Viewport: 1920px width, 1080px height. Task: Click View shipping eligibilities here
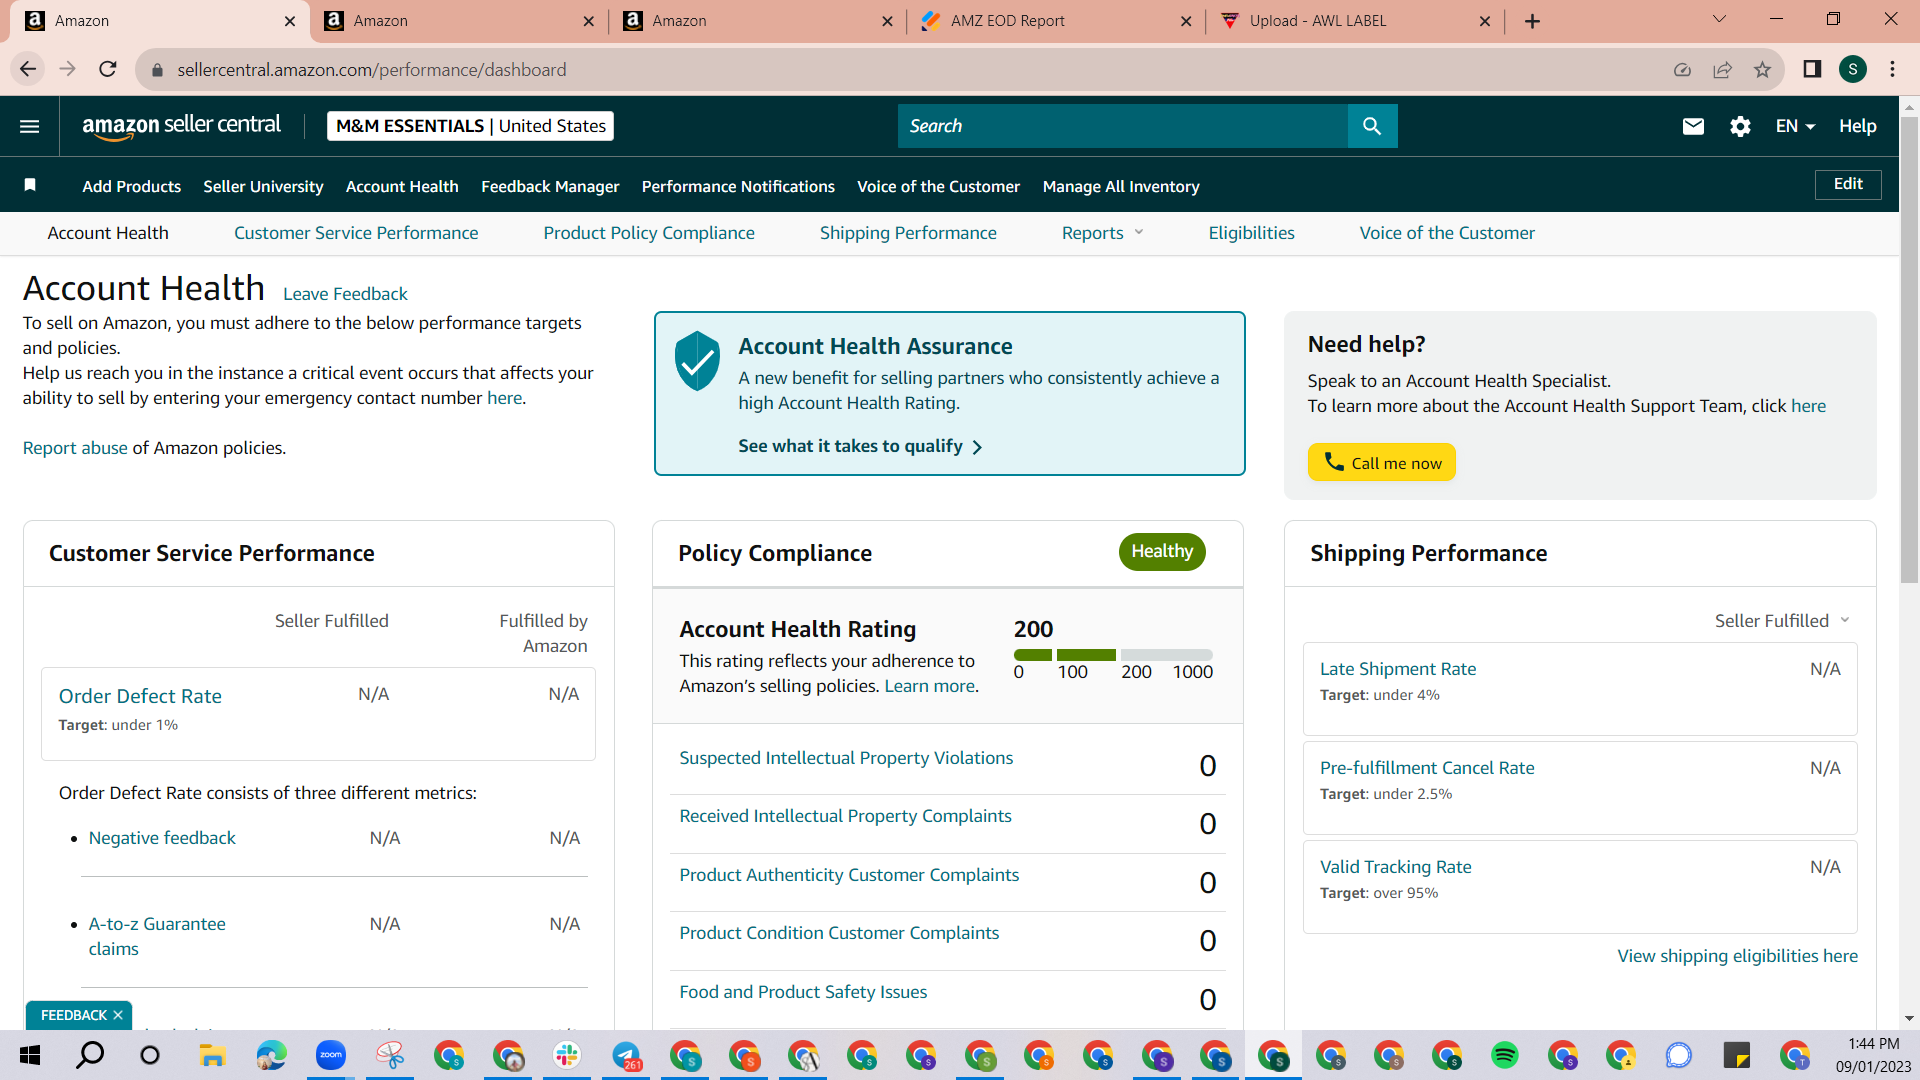(1738, 956)
